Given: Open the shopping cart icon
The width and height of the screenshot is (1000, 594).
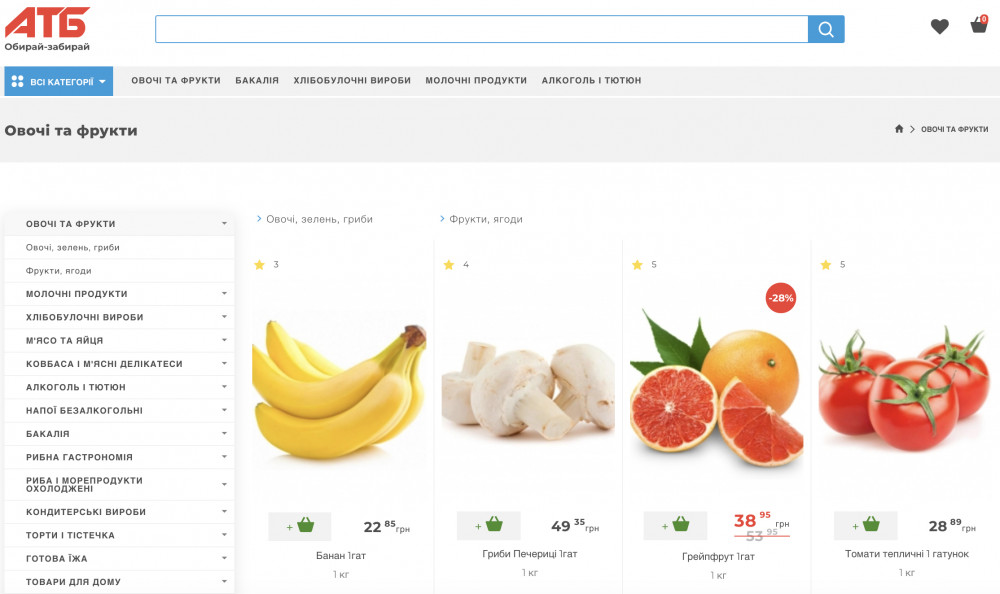Looking at the screenshot, I should click(979, 26).
